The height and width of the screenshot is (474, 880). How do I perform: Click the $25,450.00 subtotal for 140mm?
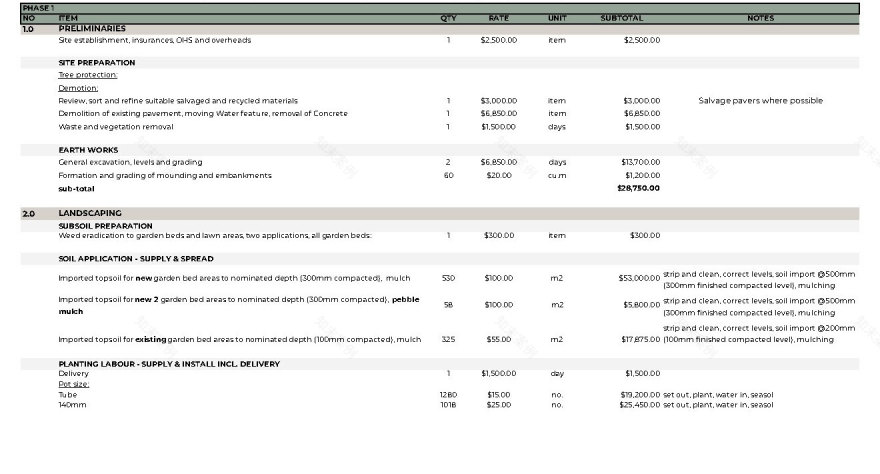pyautogui.click(x=640, y=405)
